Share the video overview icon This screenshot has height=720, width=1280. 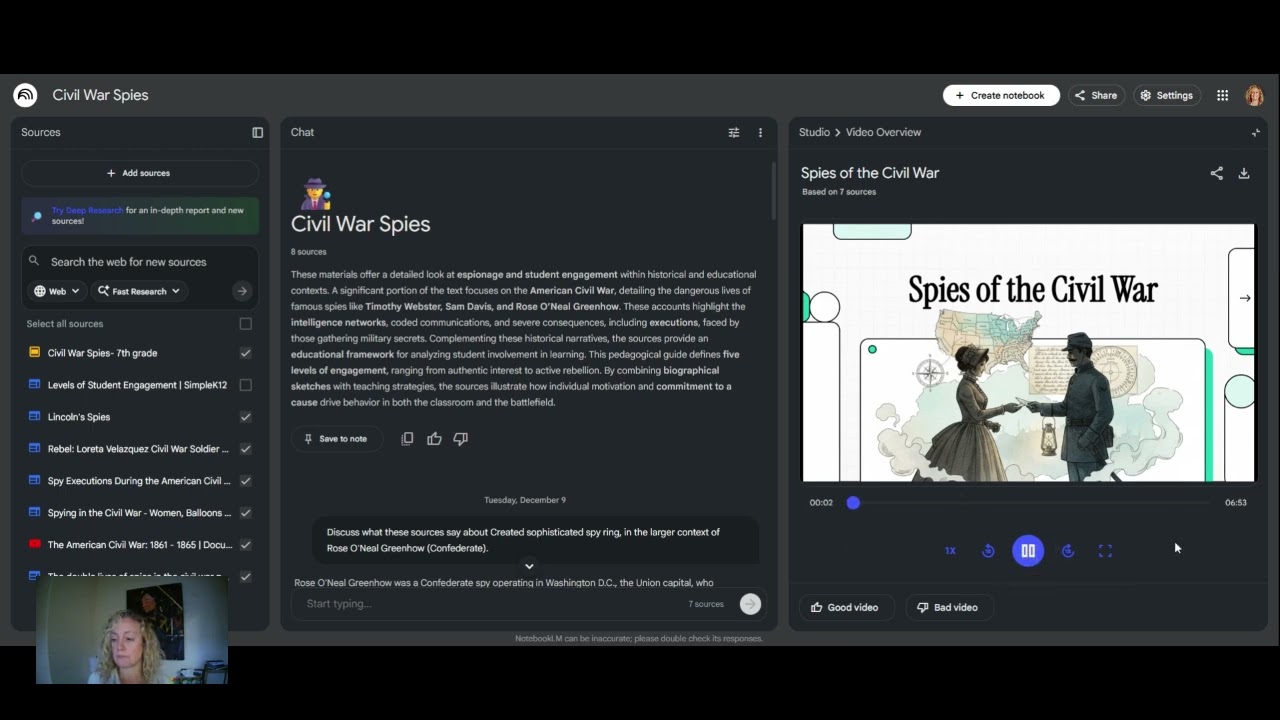click(x=1216, y=173)
